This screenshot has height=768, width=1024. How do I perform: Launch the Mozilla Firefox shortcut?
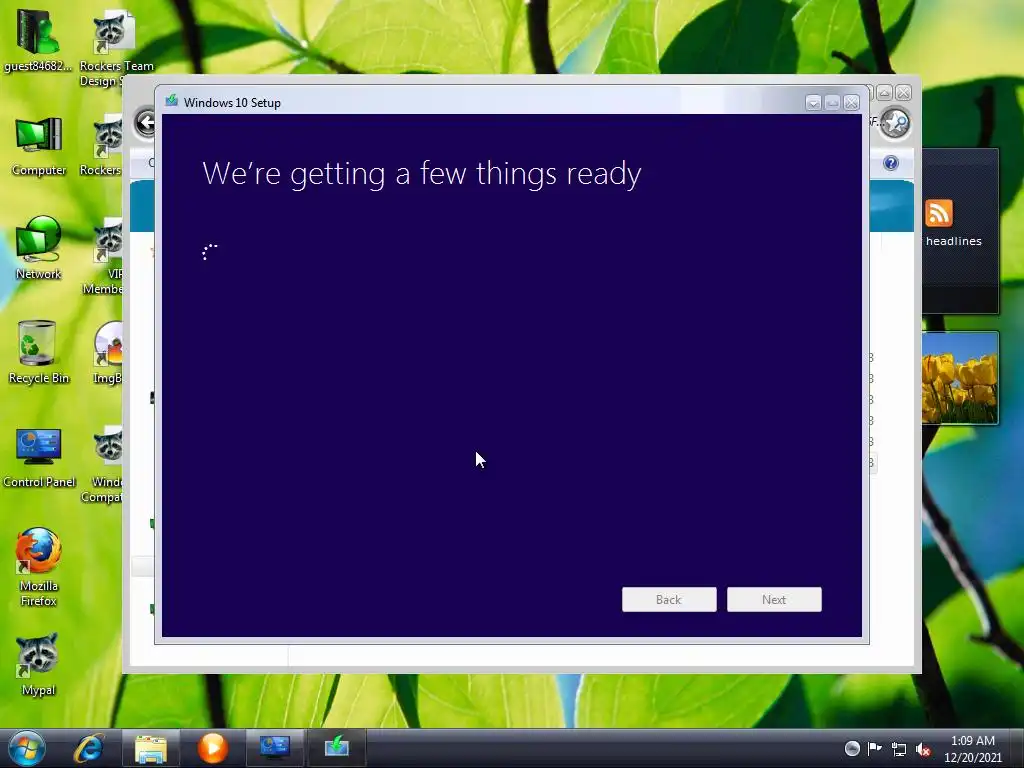(x=39, y=567)
